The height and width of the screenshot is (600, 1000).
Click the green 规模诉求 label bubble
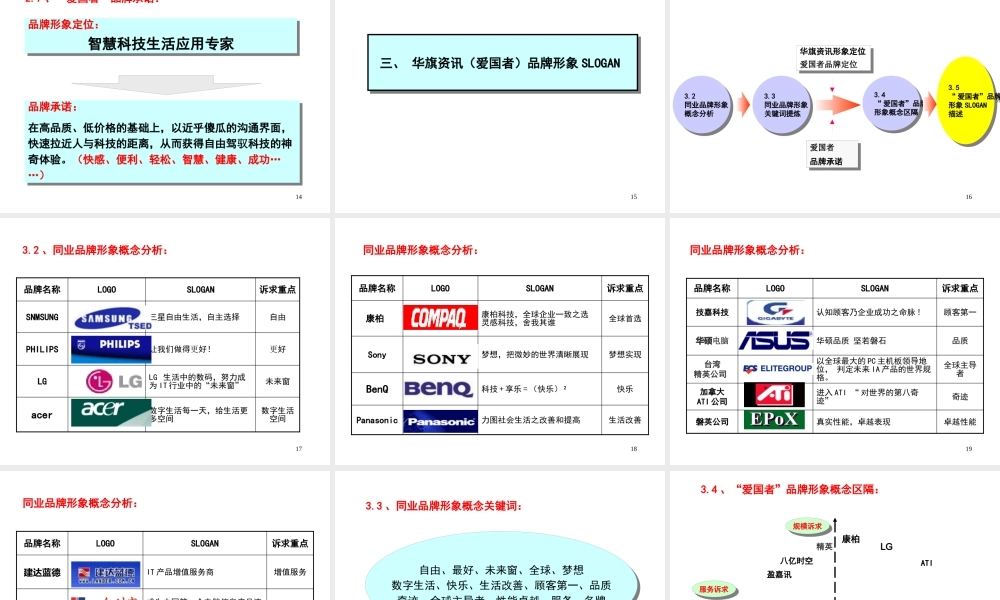[807, 526]
